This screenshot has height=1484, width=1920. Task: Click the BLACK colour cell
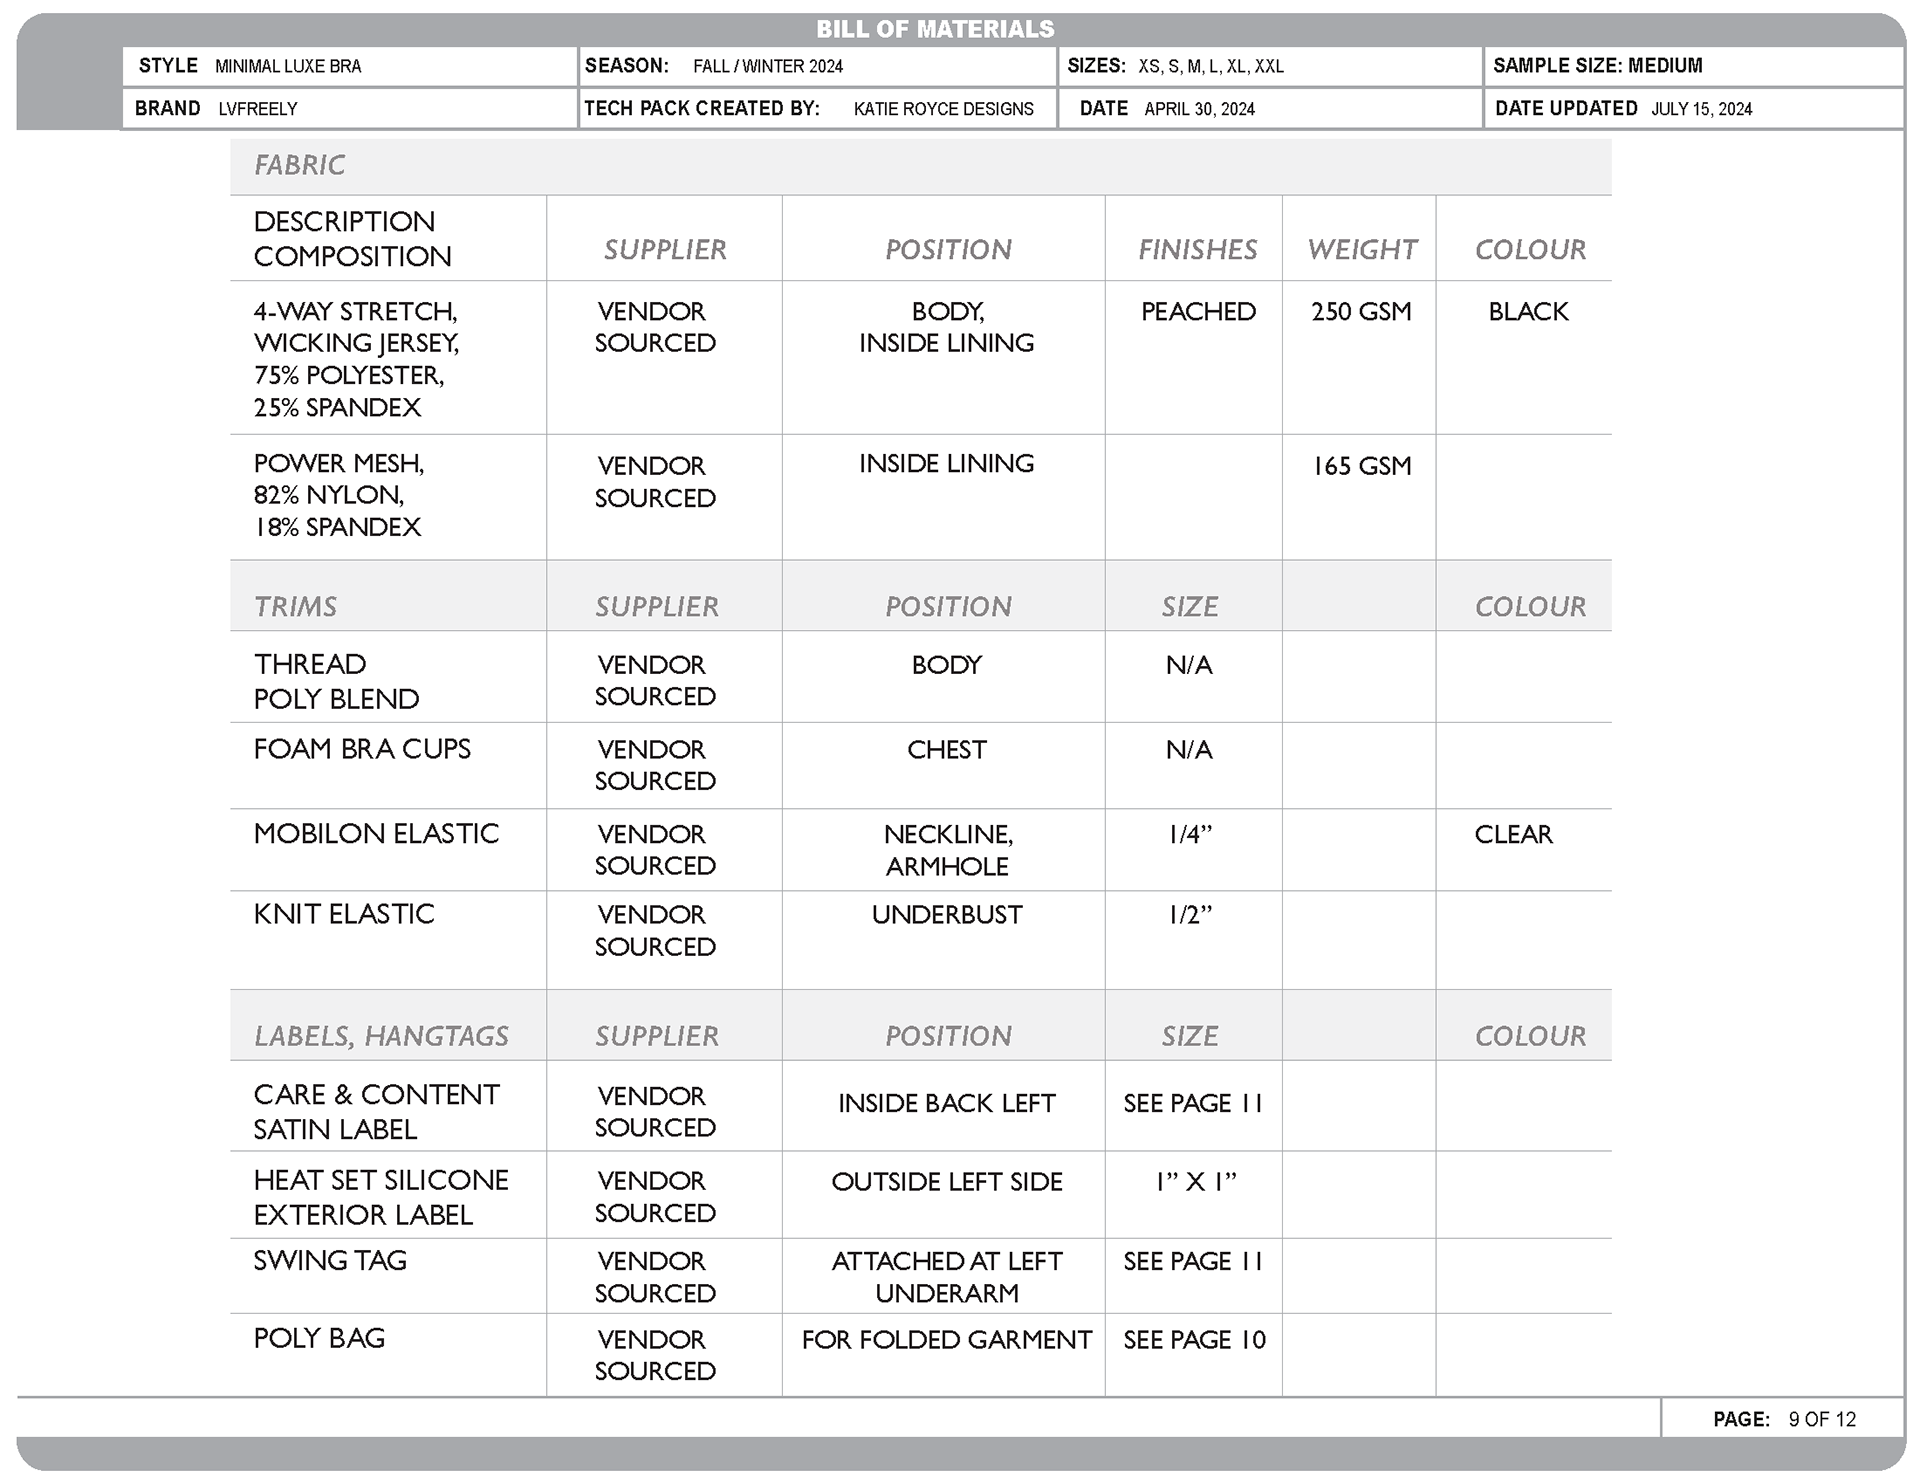tap(1528, 312)
